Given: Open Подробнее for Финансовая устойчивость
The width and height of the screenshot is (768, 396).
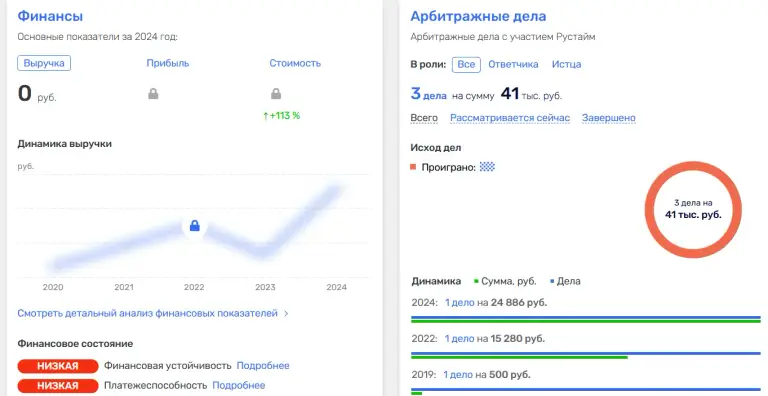Looking at the screenshot, I should pyautogui.click(x=263, y=366).
